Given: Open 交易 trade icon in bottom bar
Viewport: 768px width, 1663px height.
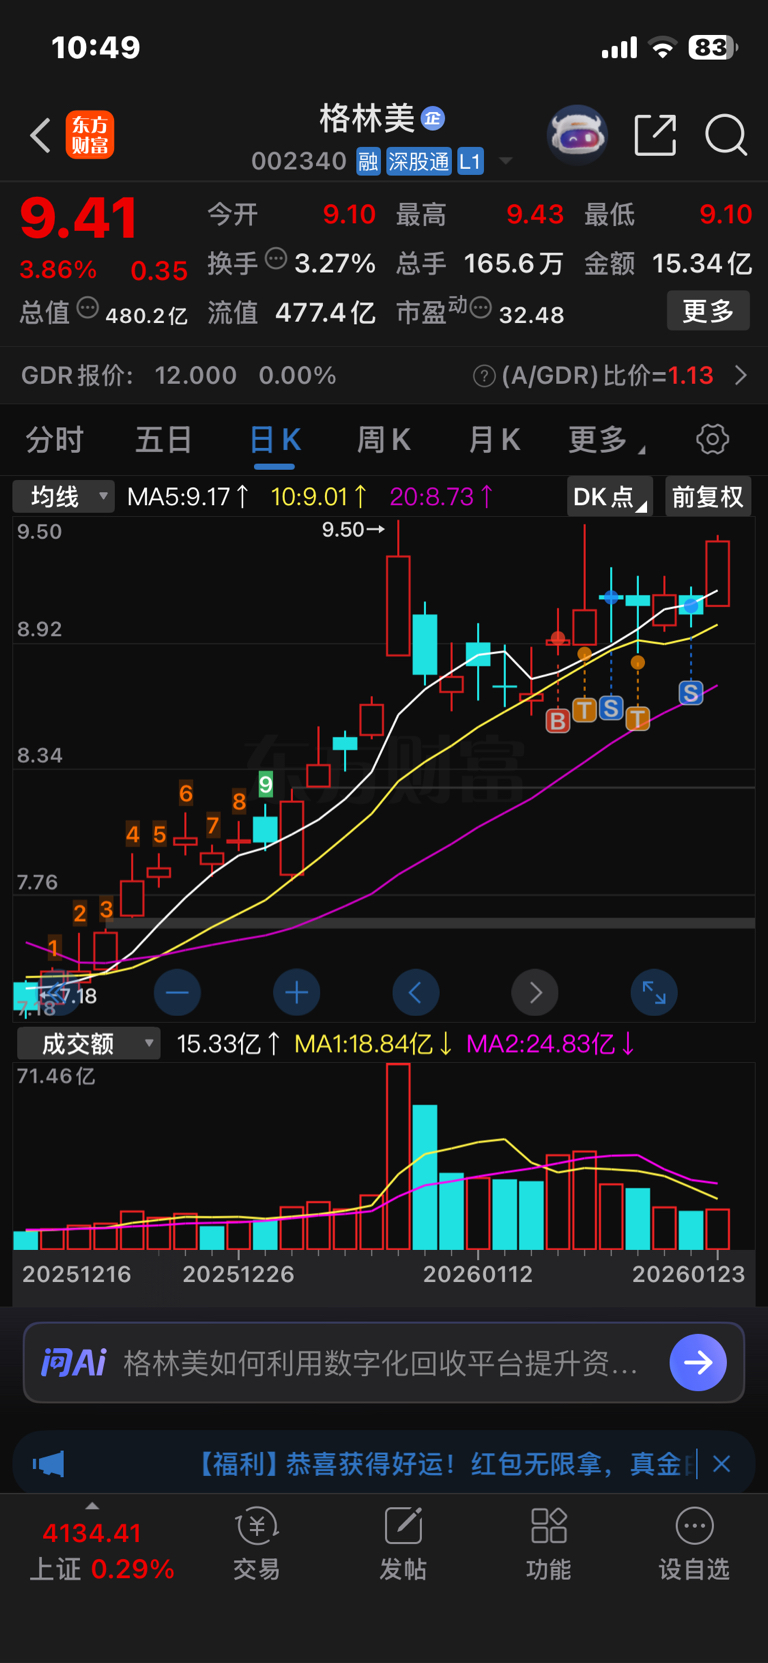Looking at the screenshot, I should pos(257,1544).
